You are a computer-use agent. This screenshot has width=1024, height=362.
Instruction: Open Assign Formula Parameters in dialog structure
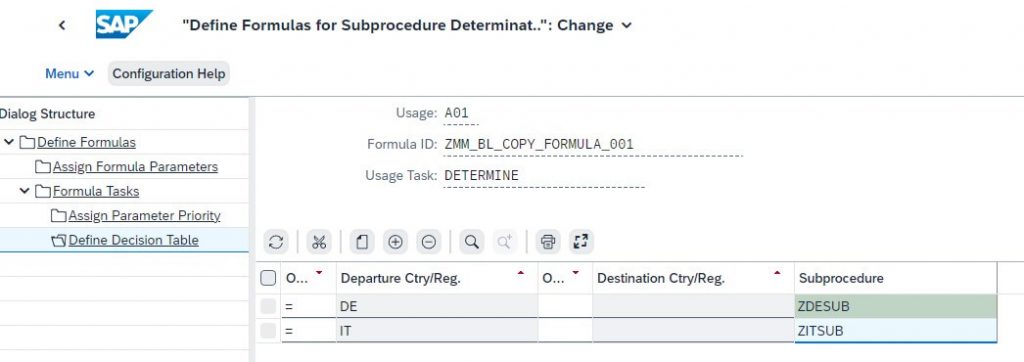pos(135,167)
